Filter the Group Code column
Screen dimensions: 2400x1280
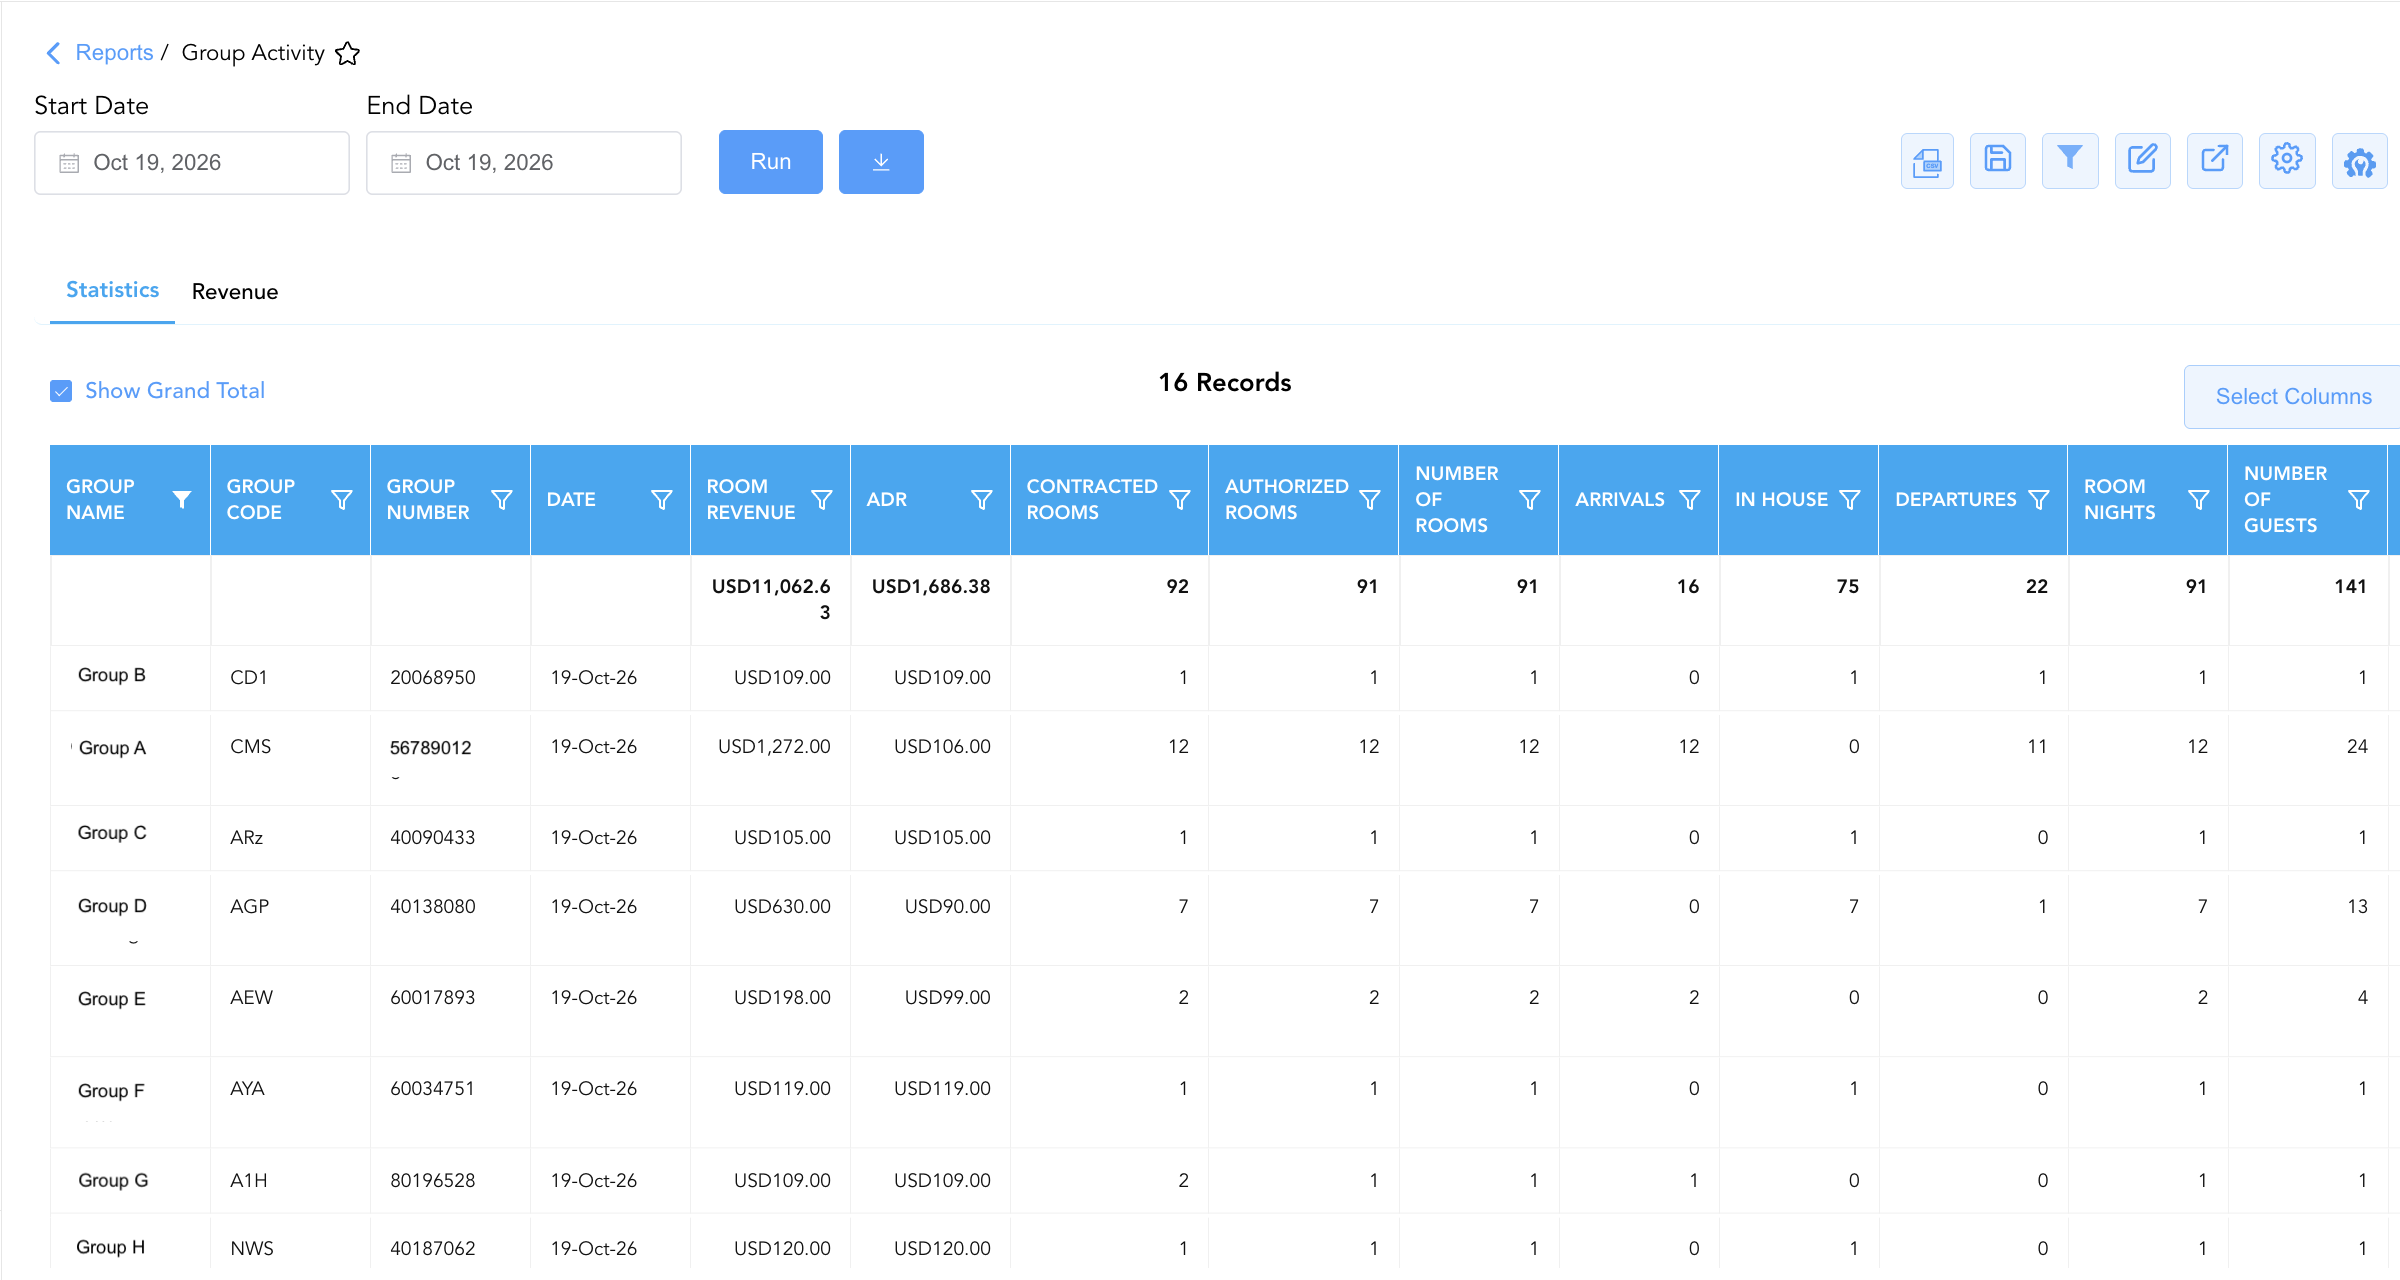(x=342, y=499)
